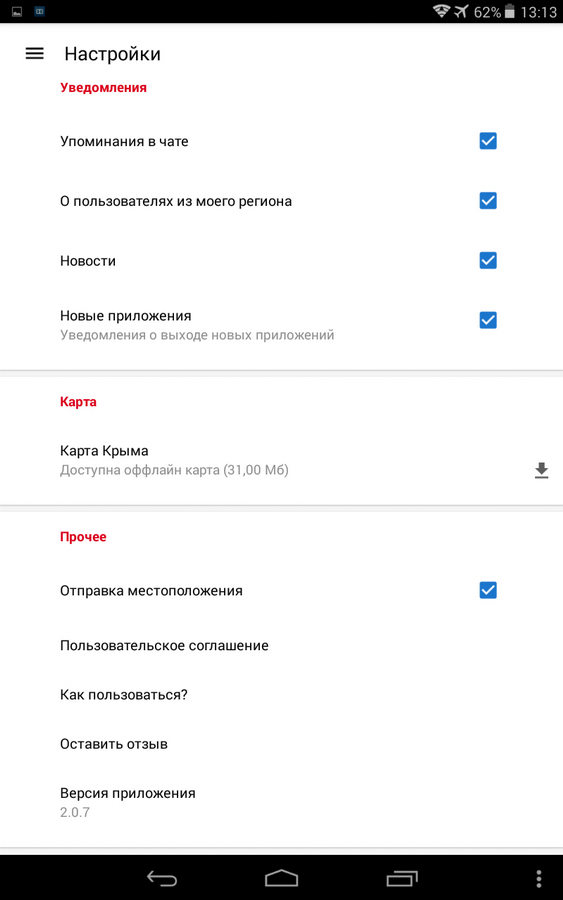
Task: Open the hamburger navigation menu
Action: [34, 53]
